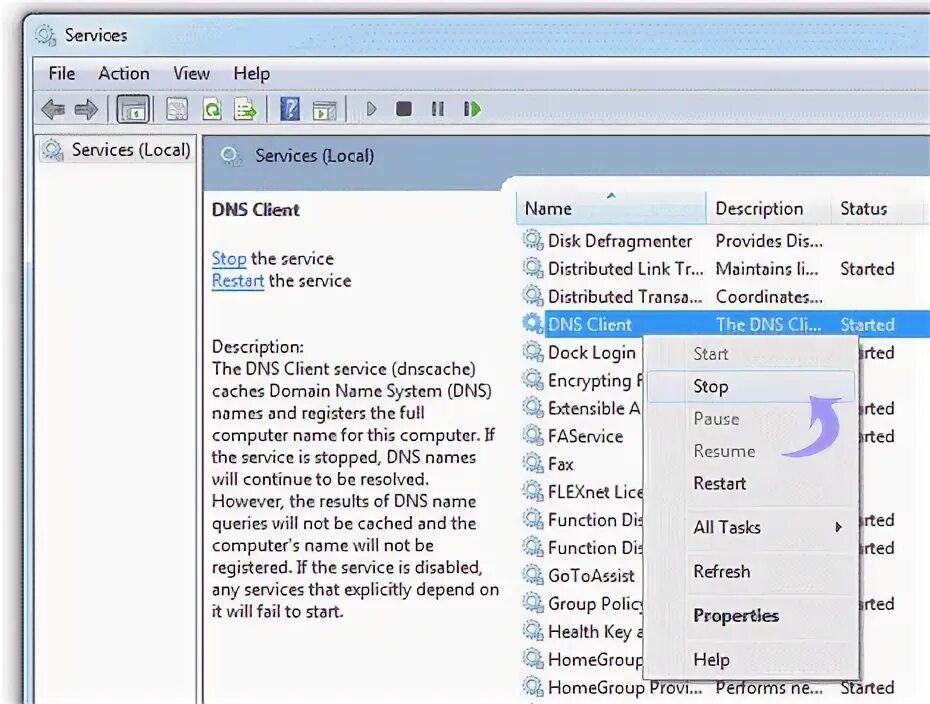
Task: Sort by the Description column header
Action: [x=768, y=208]
